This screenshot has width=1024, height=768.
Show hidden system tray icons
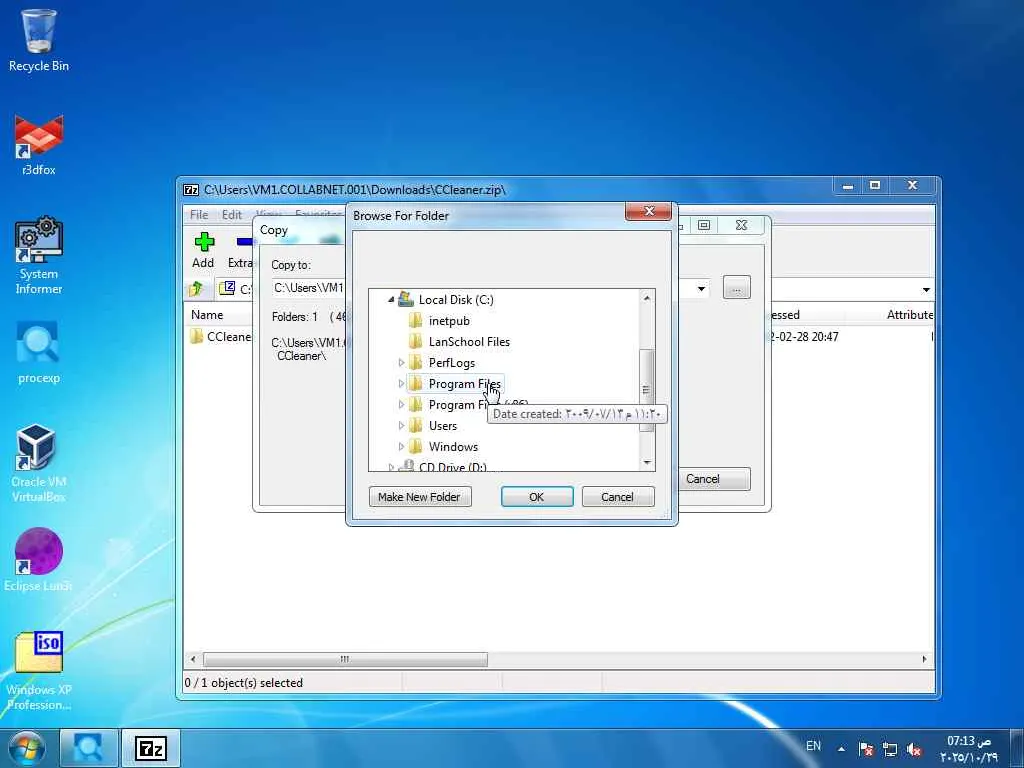coord(841,748)
